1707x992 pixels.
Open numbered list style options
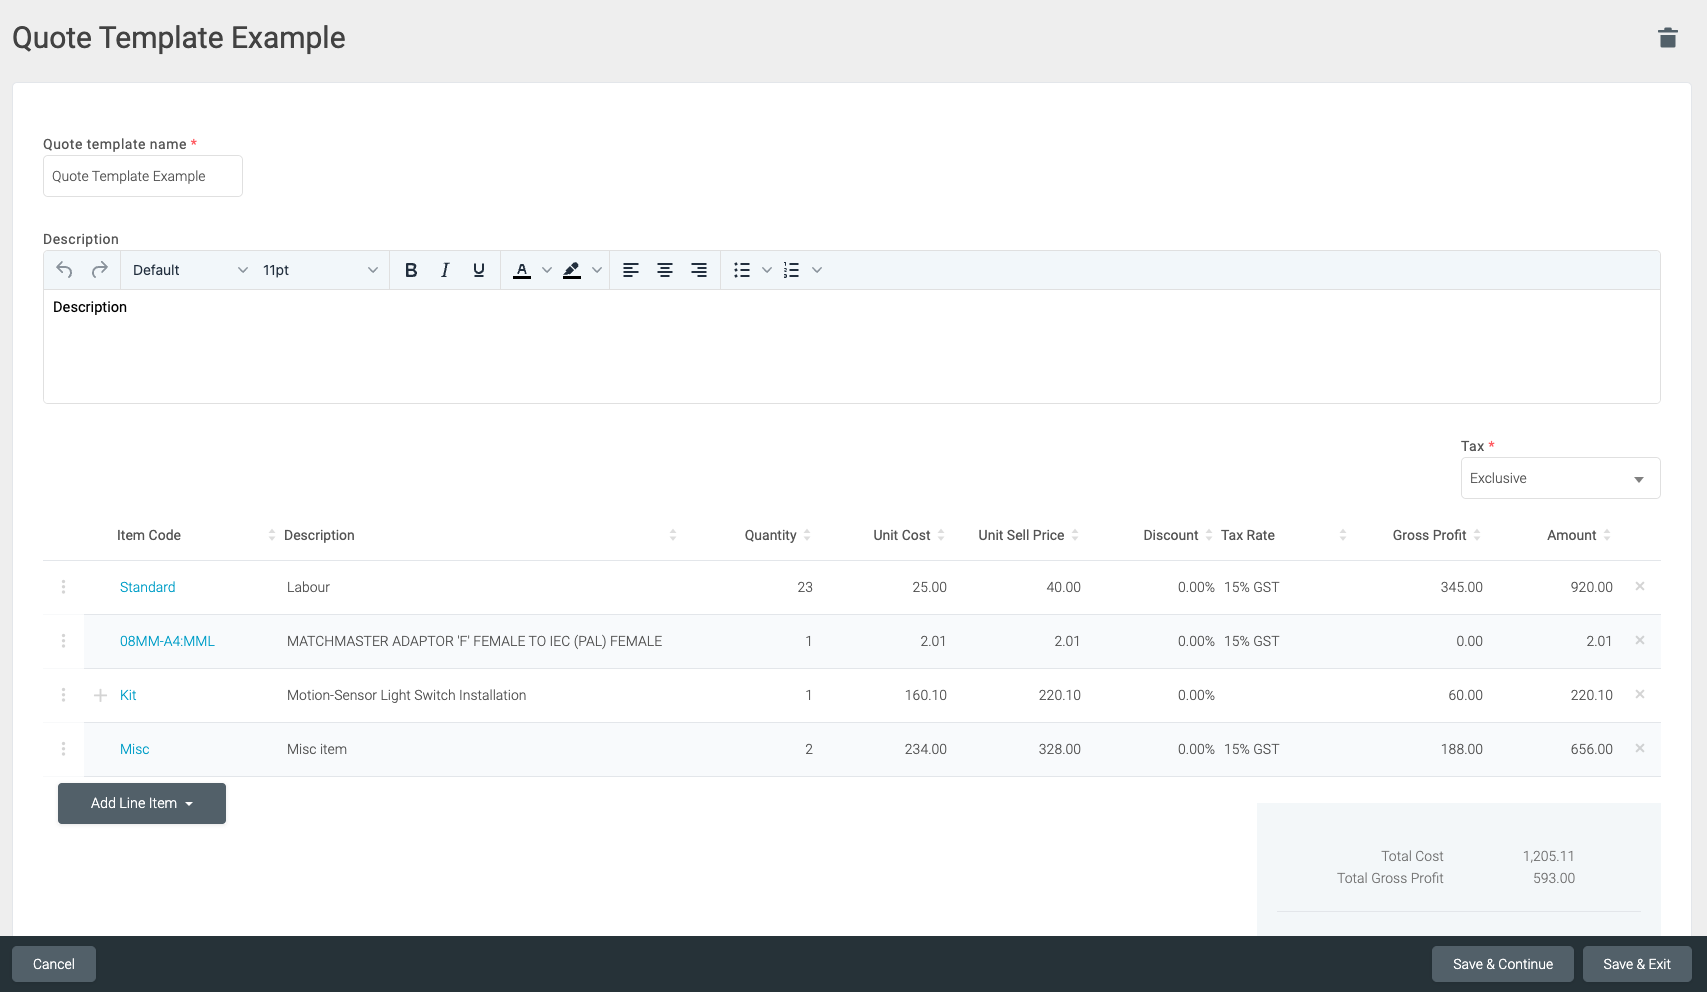[817, 270]
